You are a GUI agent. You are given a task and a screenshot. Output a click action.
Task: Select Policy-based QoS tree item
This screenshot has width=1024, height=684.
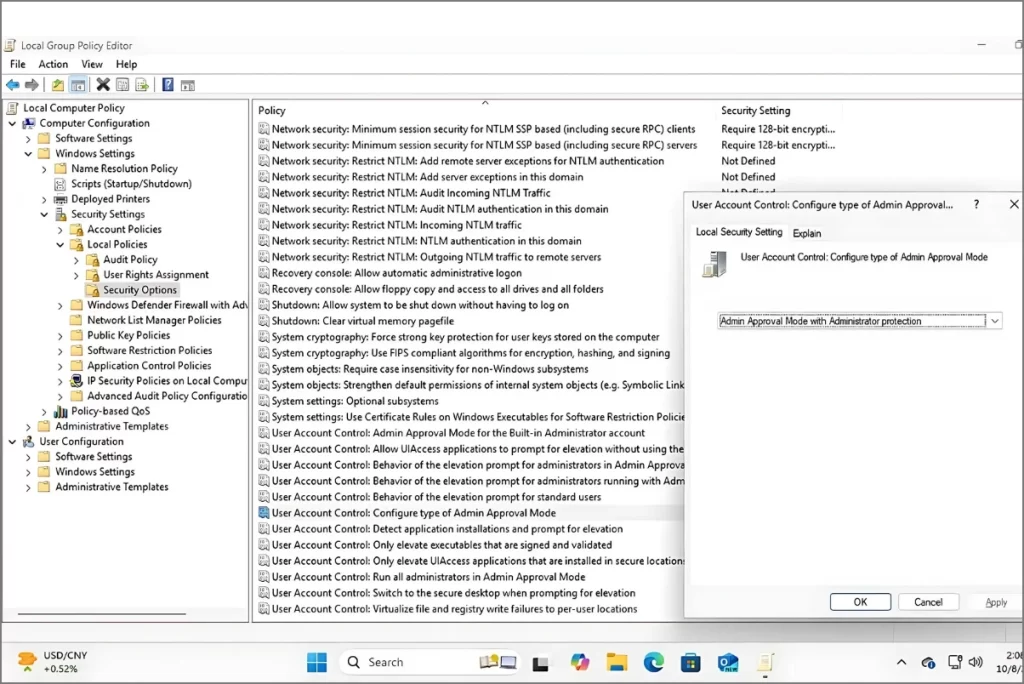[x=110, y=411]
